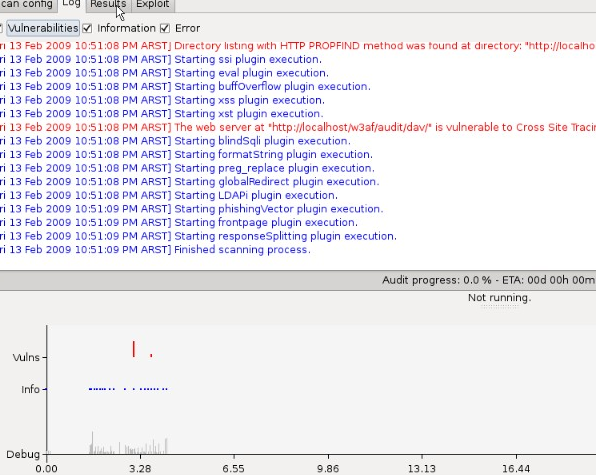Click the small red Vulns dot in graph
Screen dimensions: 596x475
coord(151,355)
